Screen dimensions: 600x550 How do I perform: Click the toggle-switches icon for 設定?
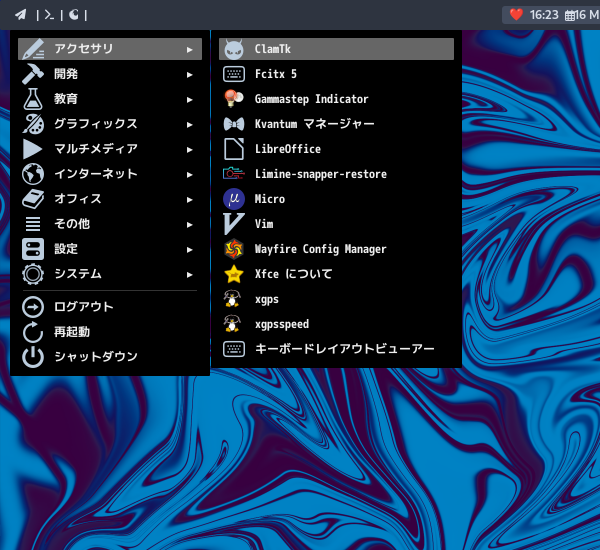[33, 249]
